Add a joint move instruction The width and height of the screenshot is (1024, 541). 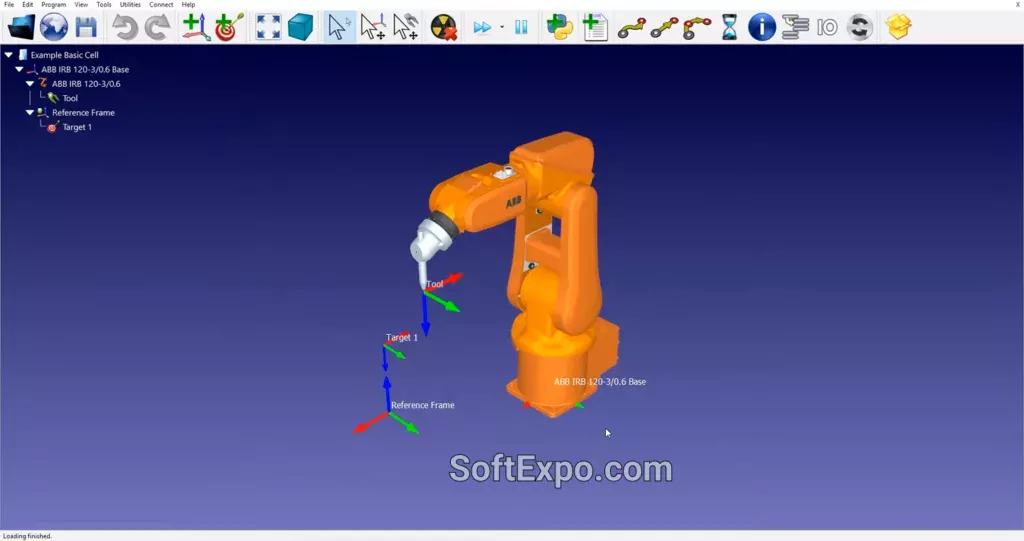(632, 28)
